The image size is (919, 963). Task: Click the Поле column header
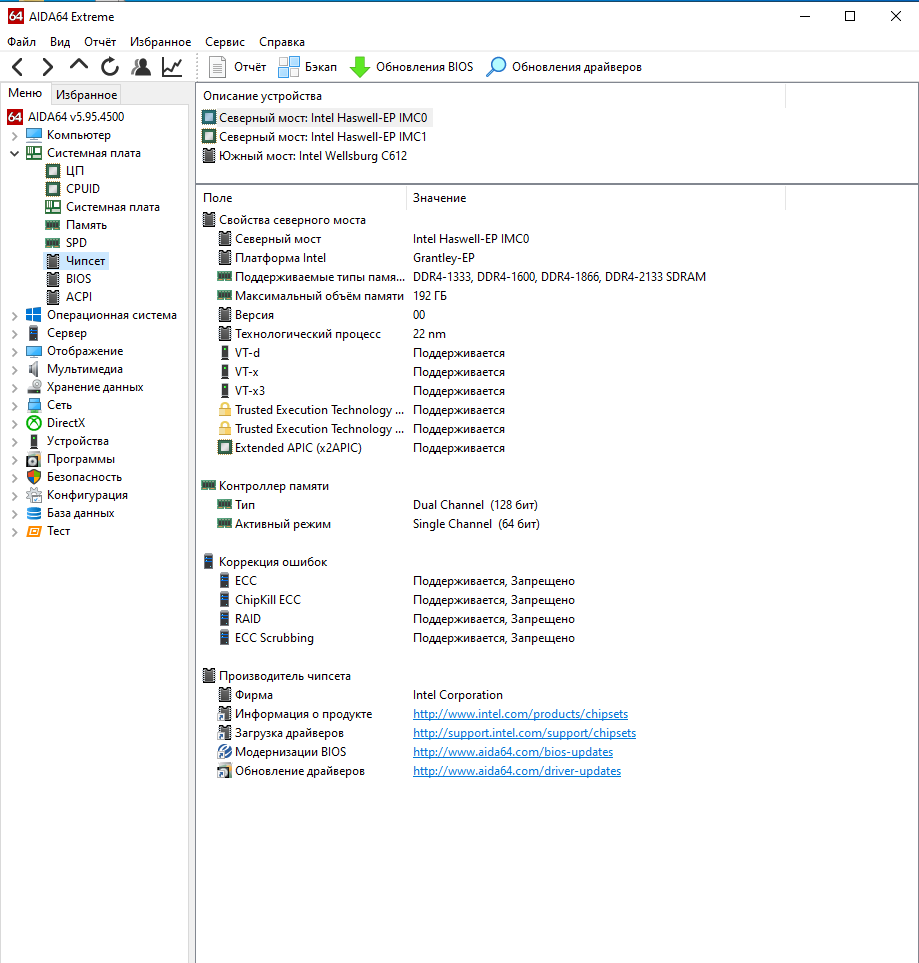[302, 198]
